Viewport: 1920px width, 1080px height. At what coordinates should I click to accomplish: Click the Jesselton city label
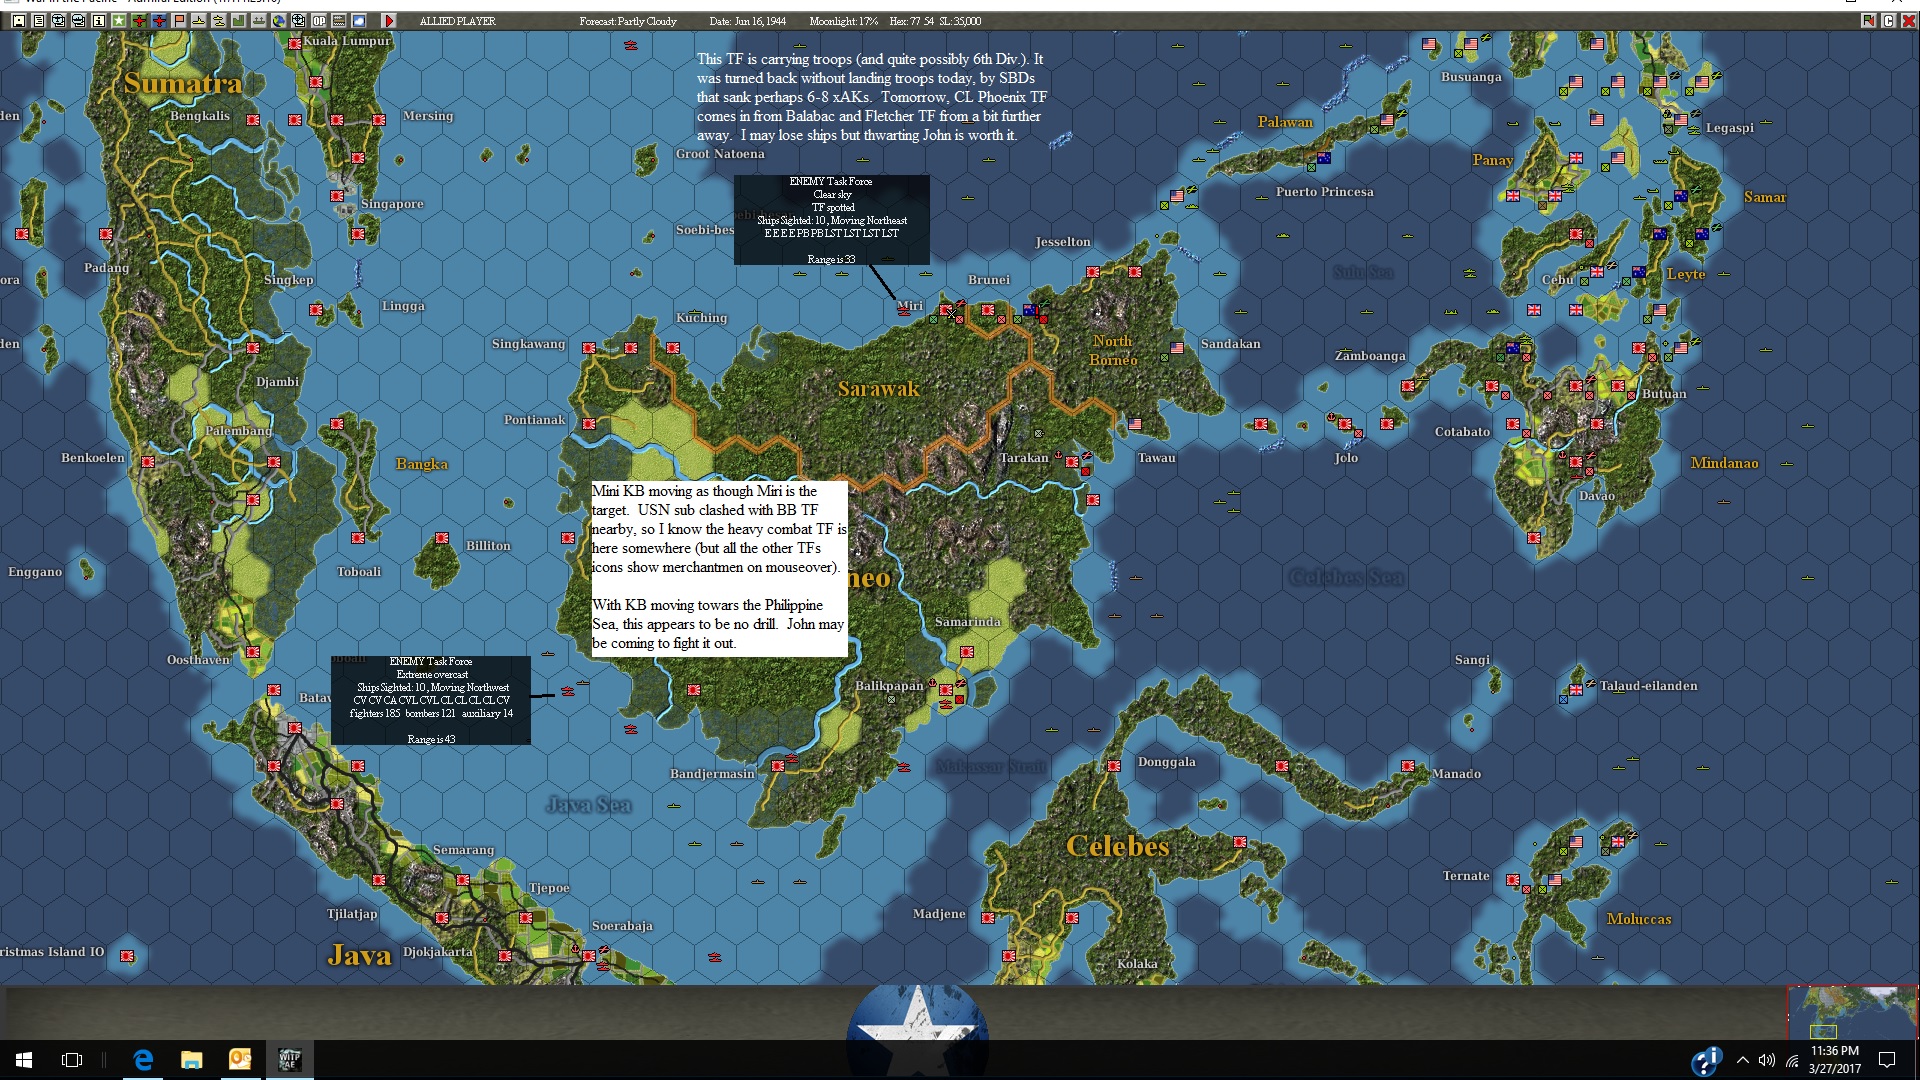click(1063, 242)
